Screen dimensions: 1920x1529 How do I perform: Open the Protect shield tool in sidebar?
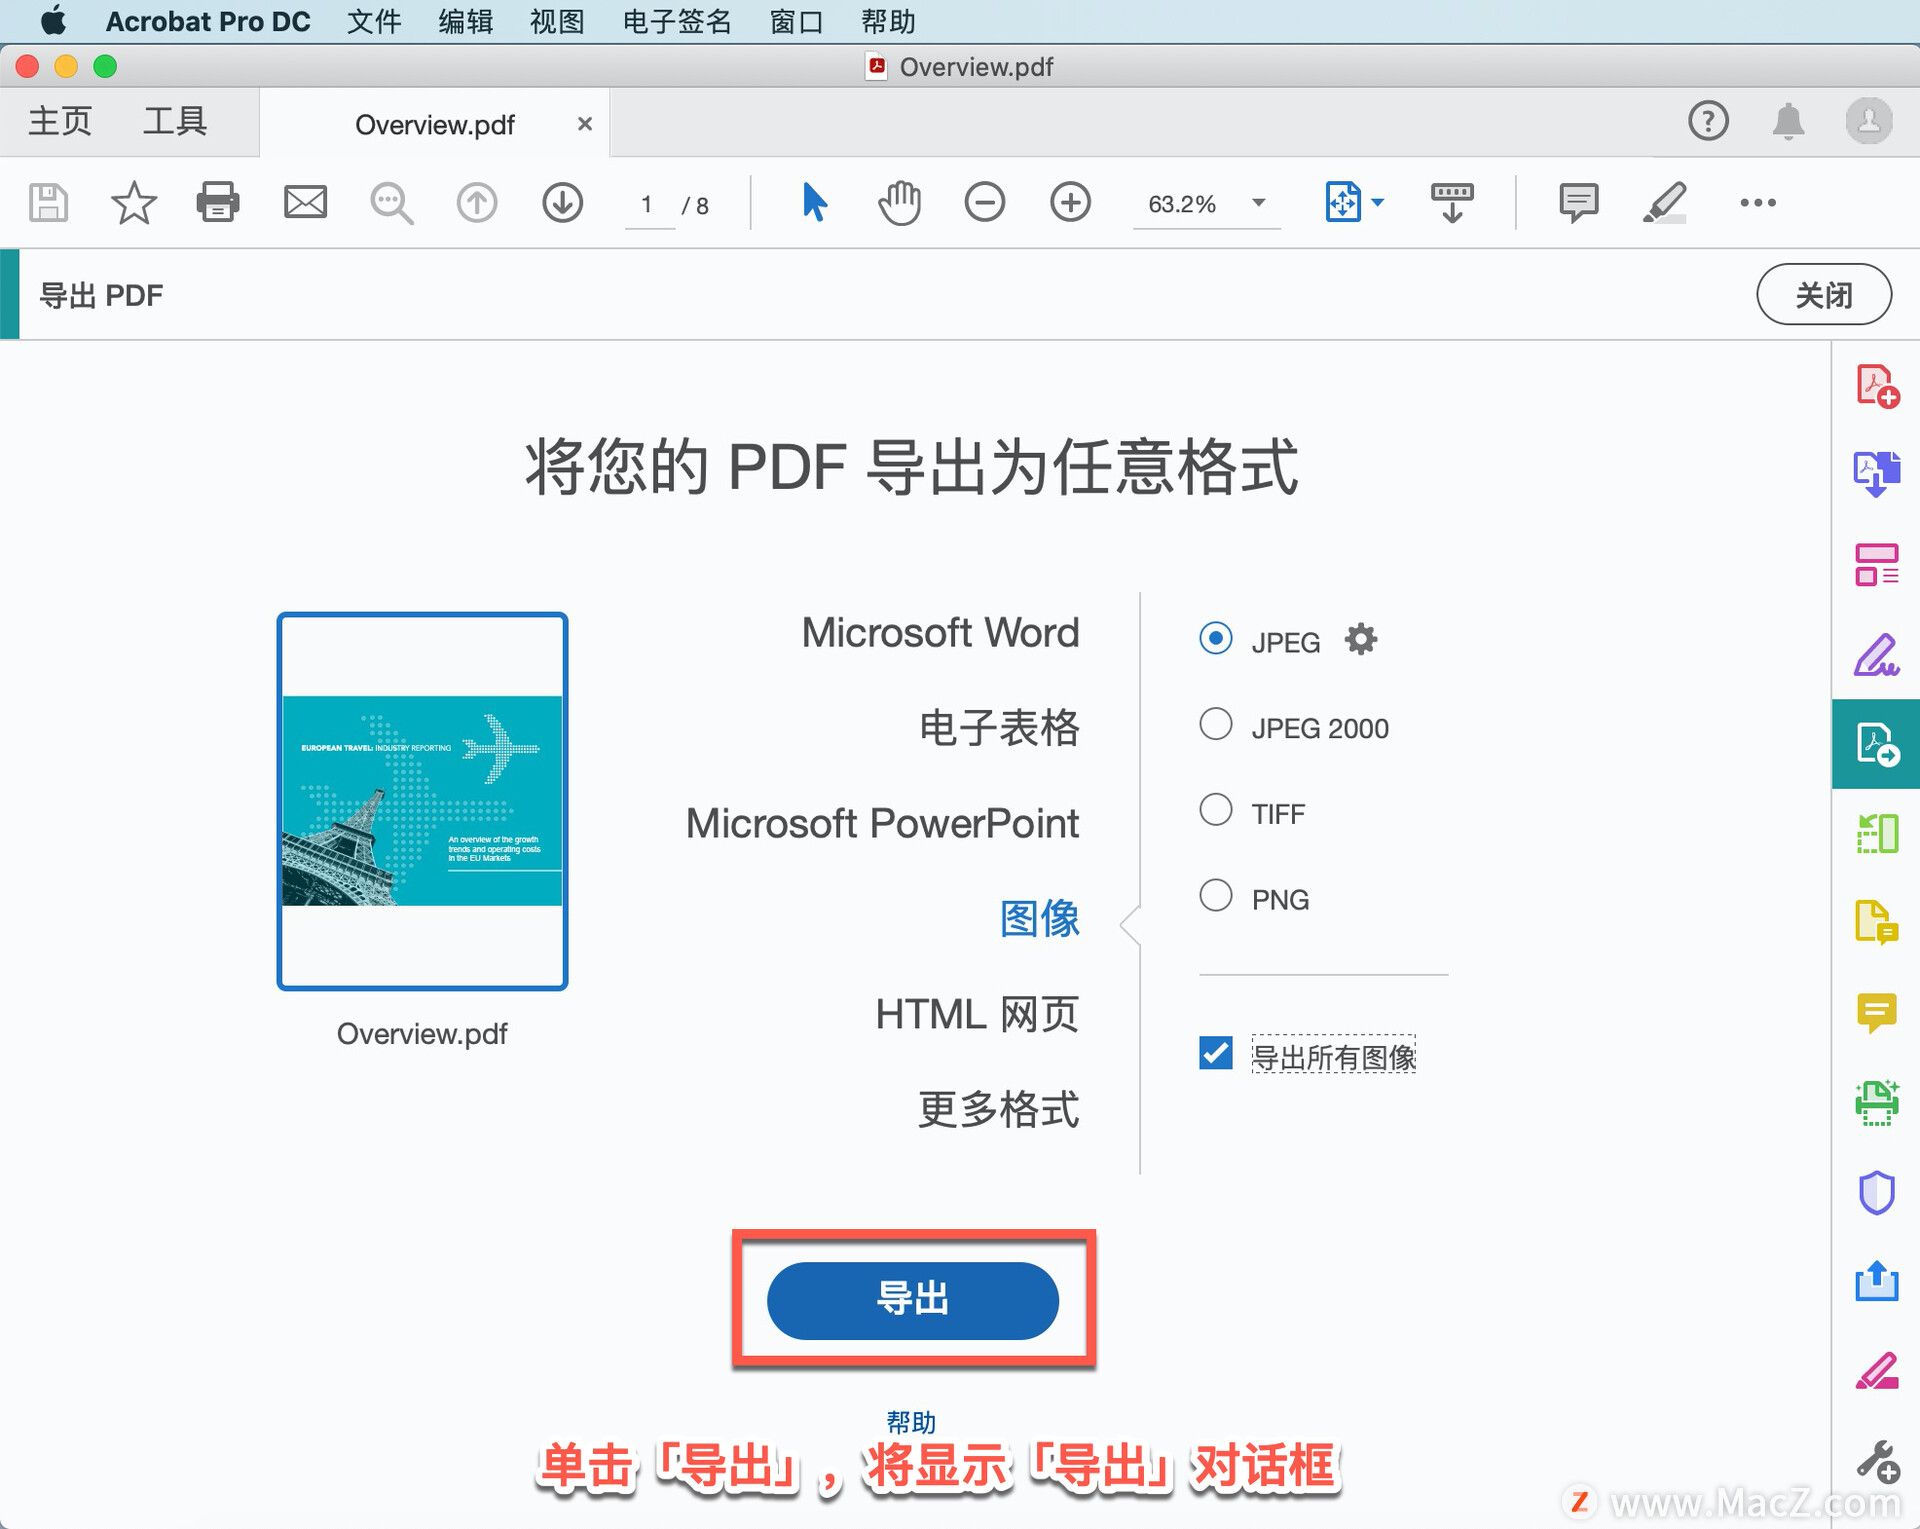[x=1876, y=1192]
